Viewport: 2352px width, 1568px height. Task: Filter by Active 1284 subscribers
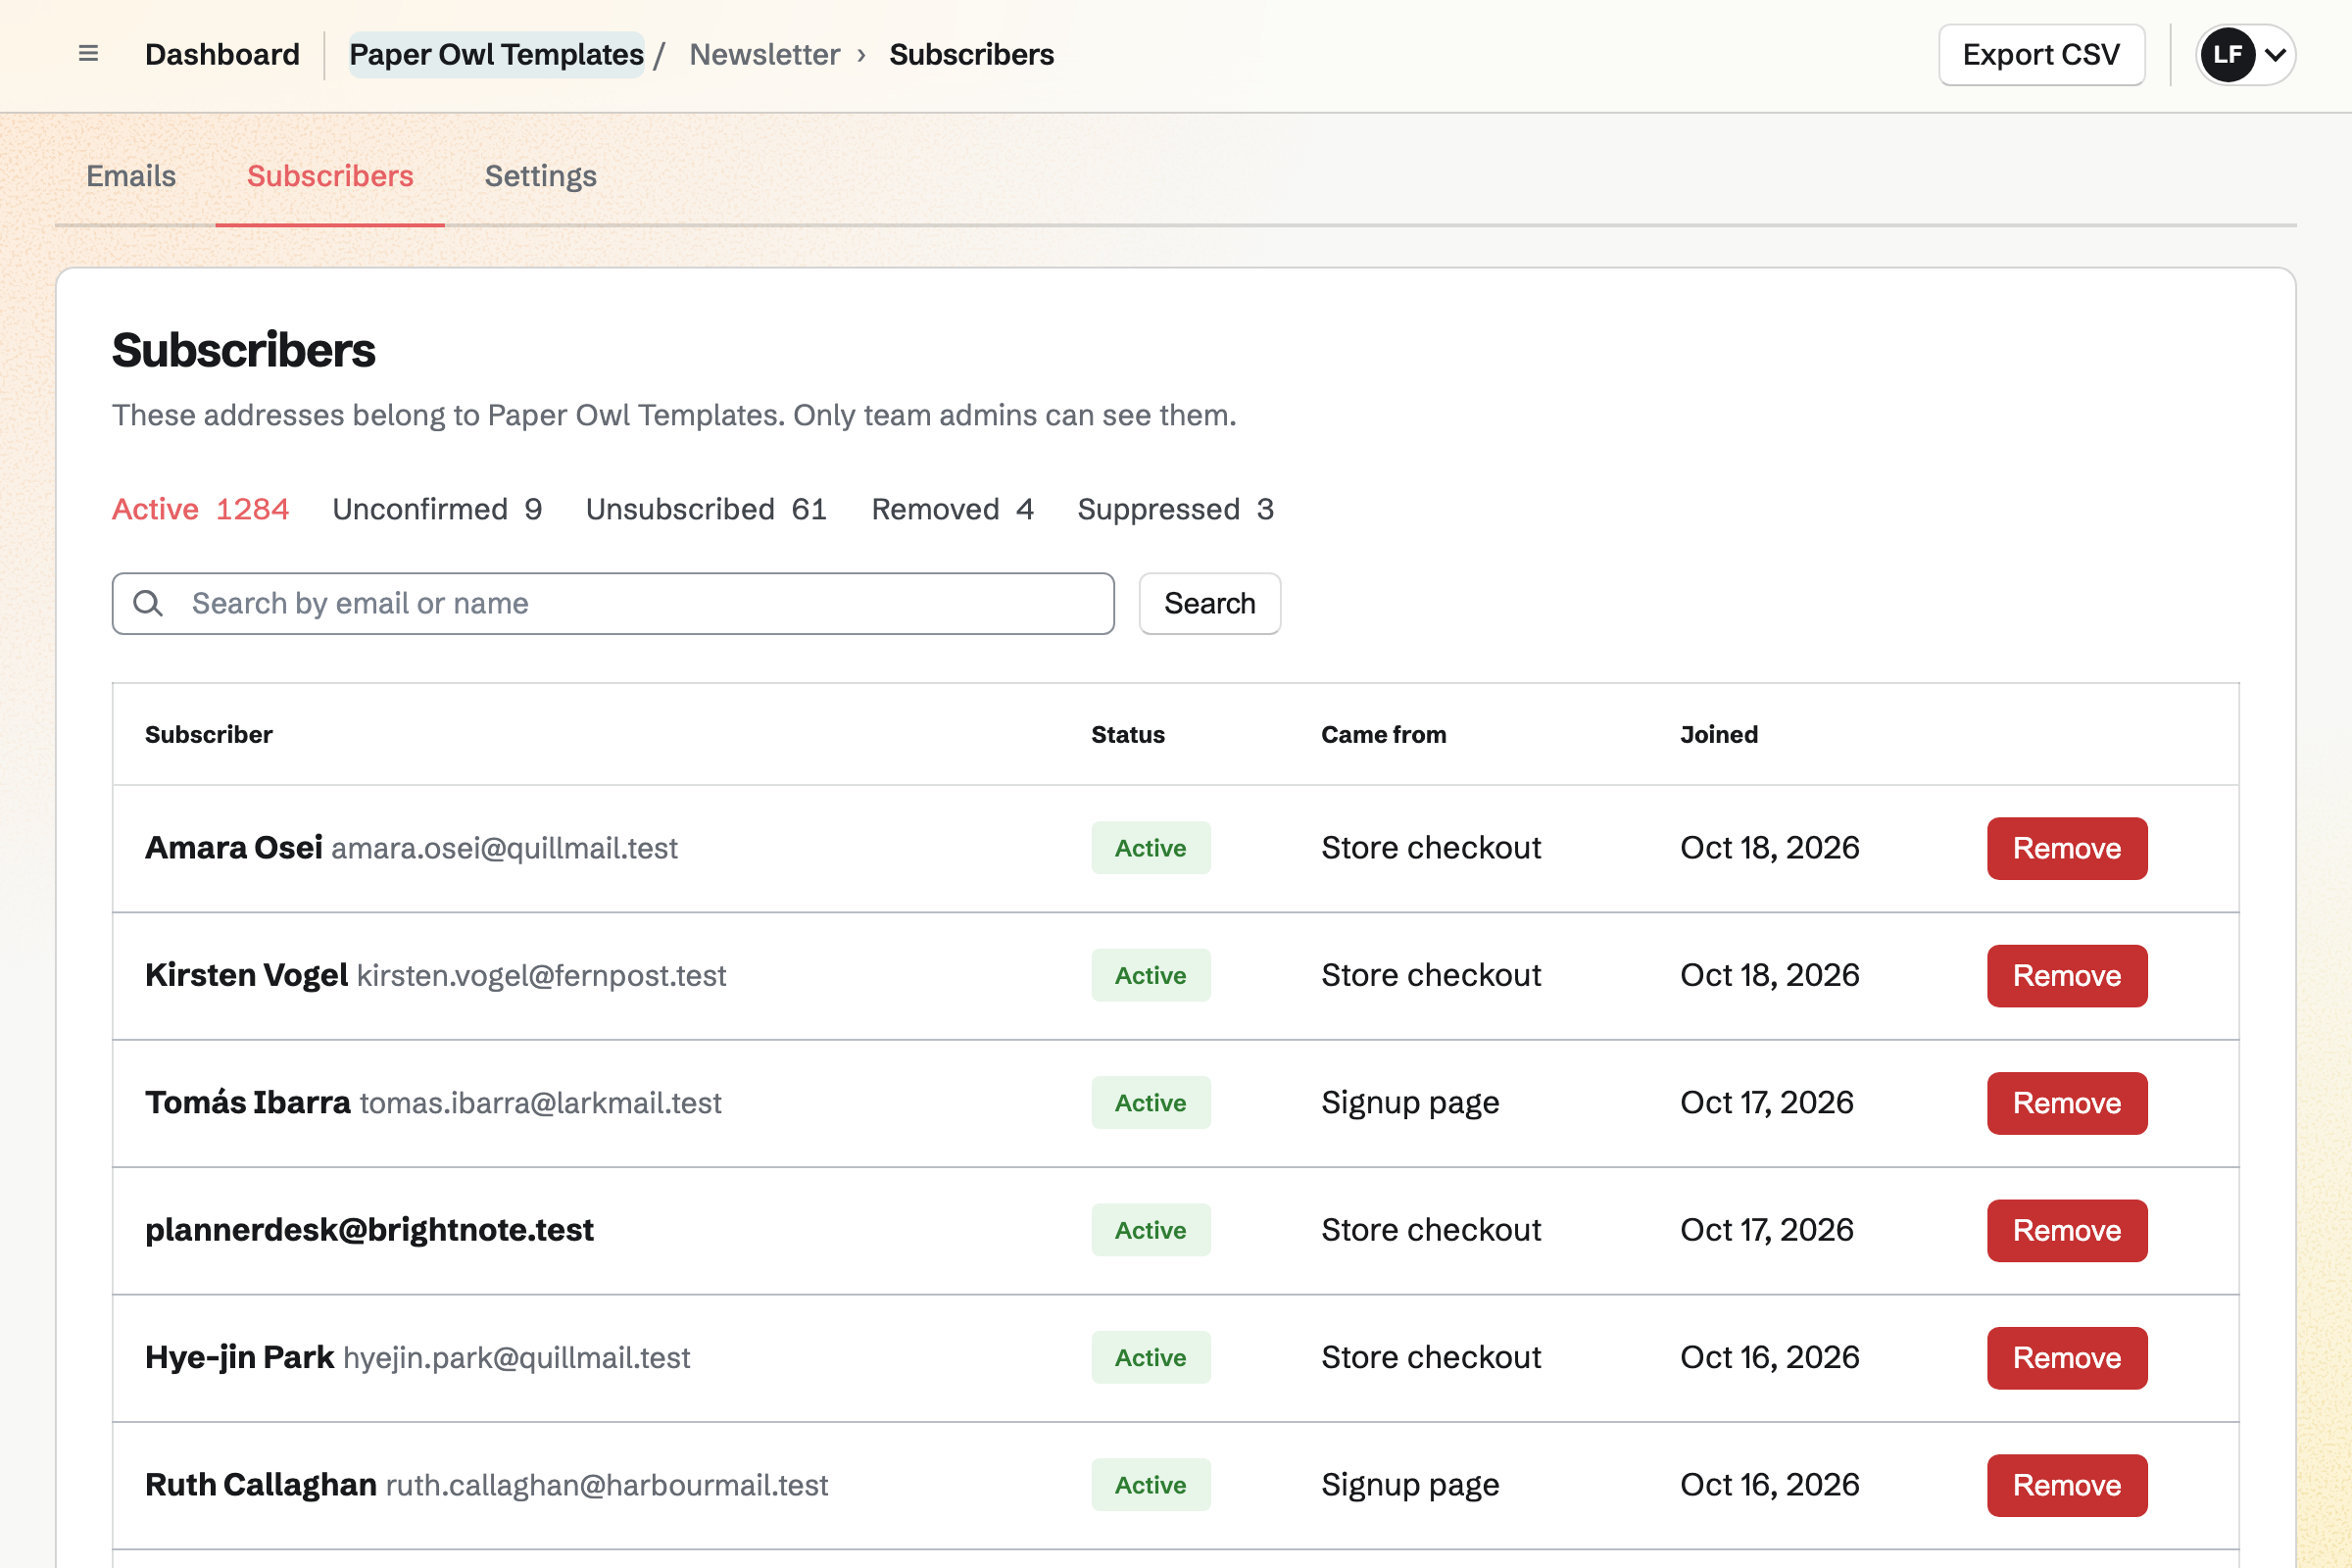point(200,509)
